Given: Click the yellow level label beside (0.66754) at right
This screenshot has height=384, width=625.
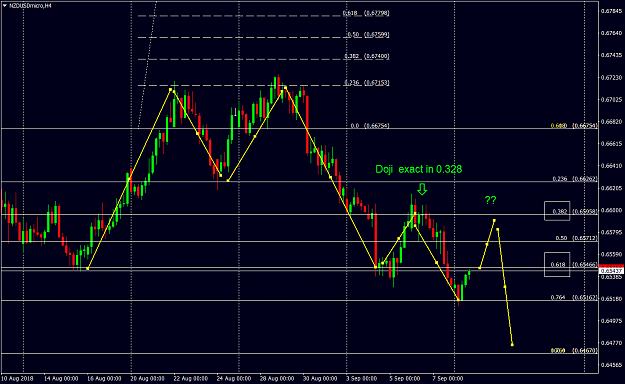Looking at the screenshot, I should coord(560,126).
